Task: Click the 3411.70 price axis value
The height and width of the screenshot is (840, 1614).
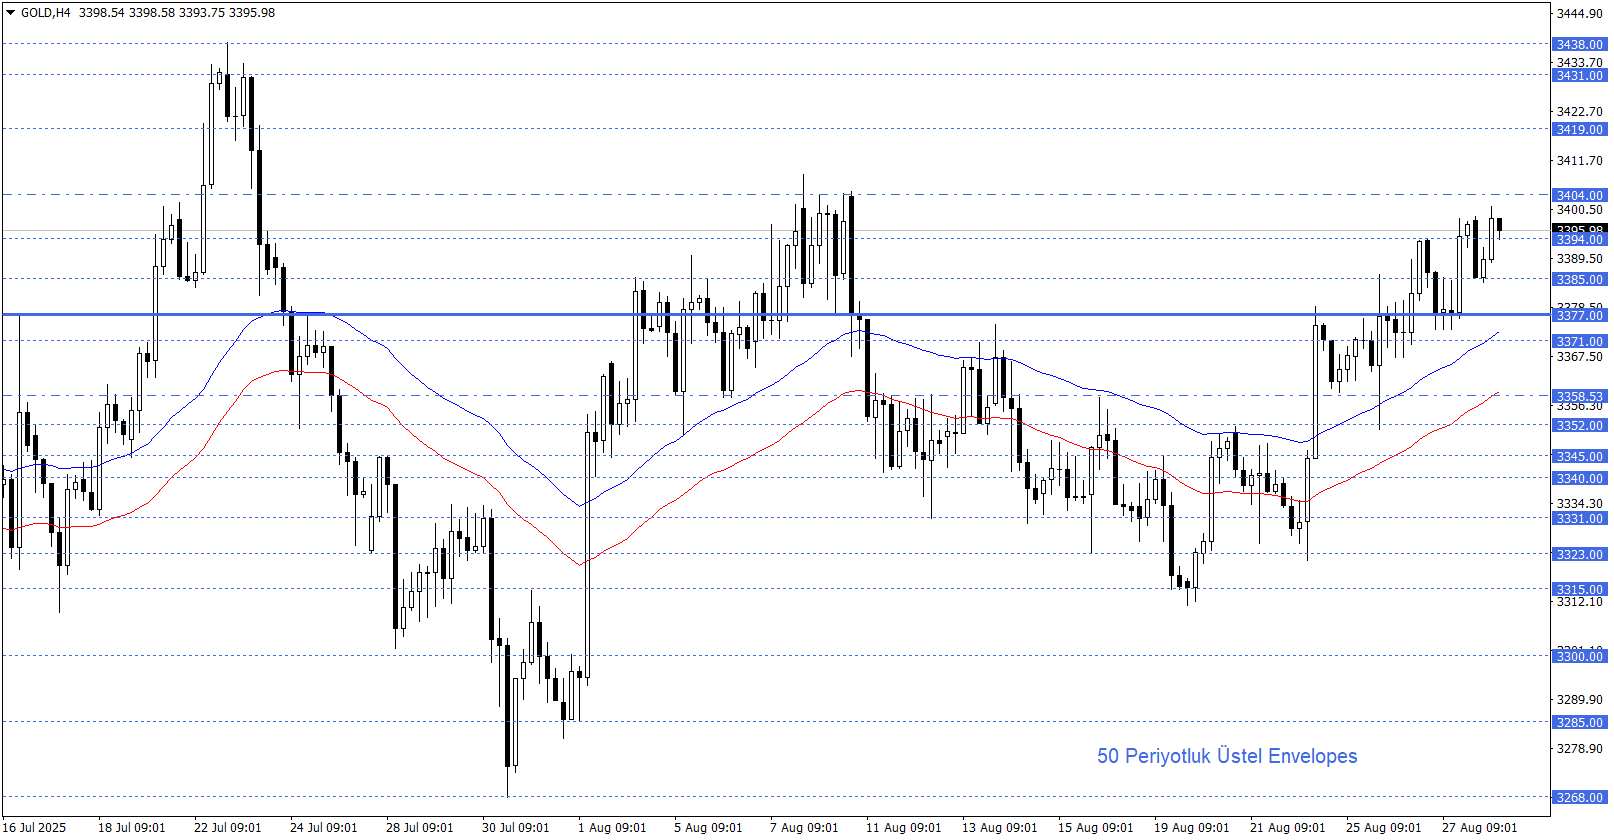Action: click(1580, 160)
